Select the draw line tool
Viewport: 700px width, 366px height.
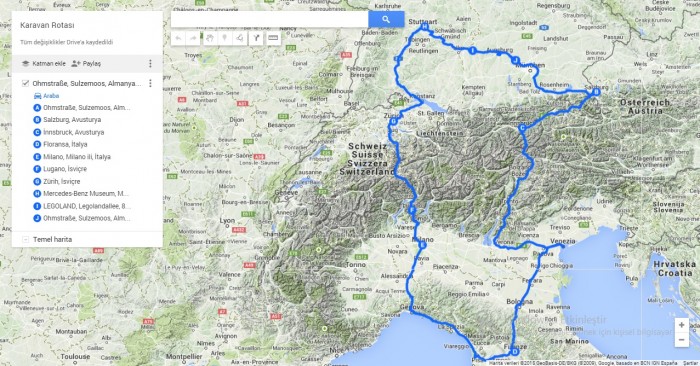pos(240,38)
